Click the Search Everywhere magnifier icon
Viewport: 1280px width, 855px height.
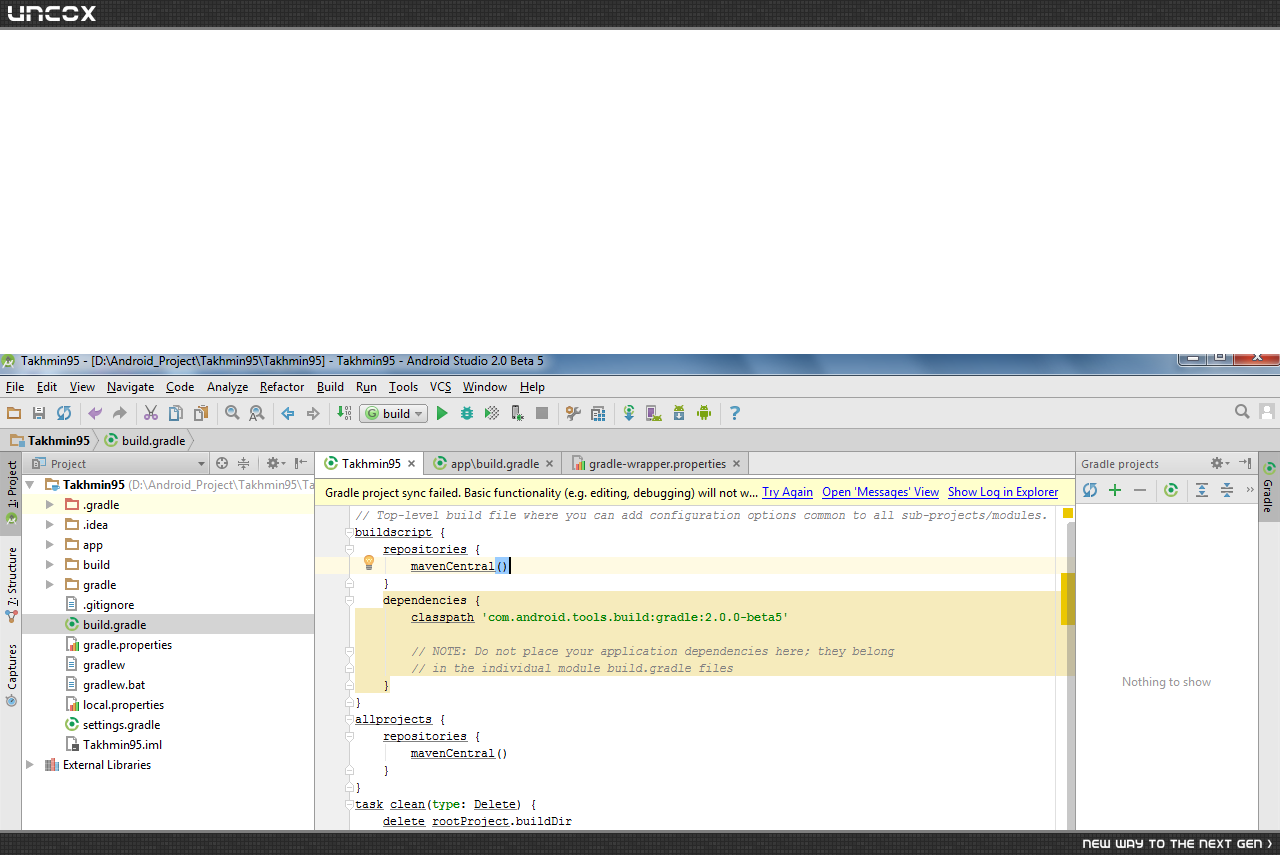coord(1242,412)
